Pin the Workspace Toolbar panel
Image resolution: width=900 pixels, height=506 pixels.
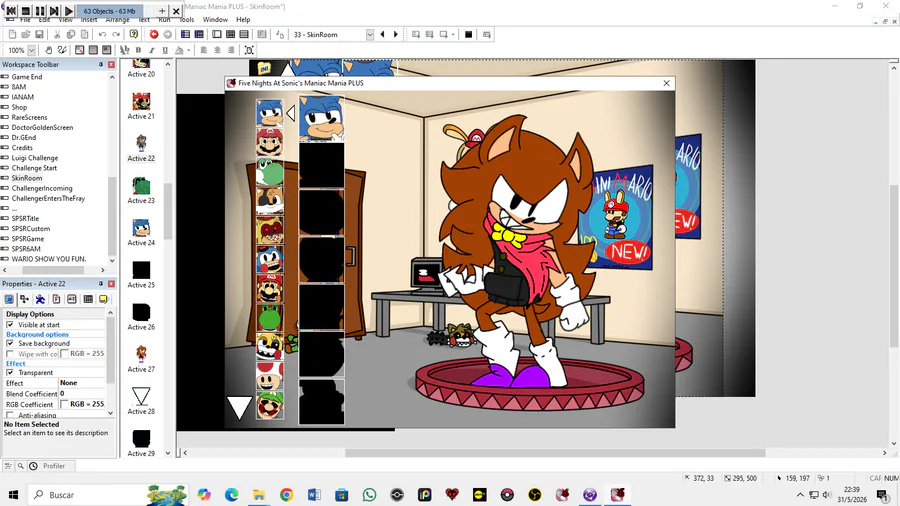[101, 64]
